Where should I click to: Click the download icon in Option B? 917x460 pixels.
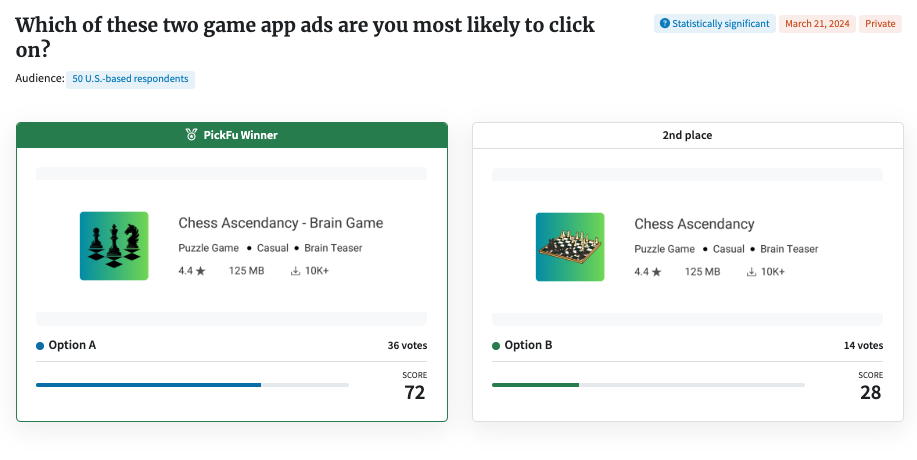(x=752, y=271)
